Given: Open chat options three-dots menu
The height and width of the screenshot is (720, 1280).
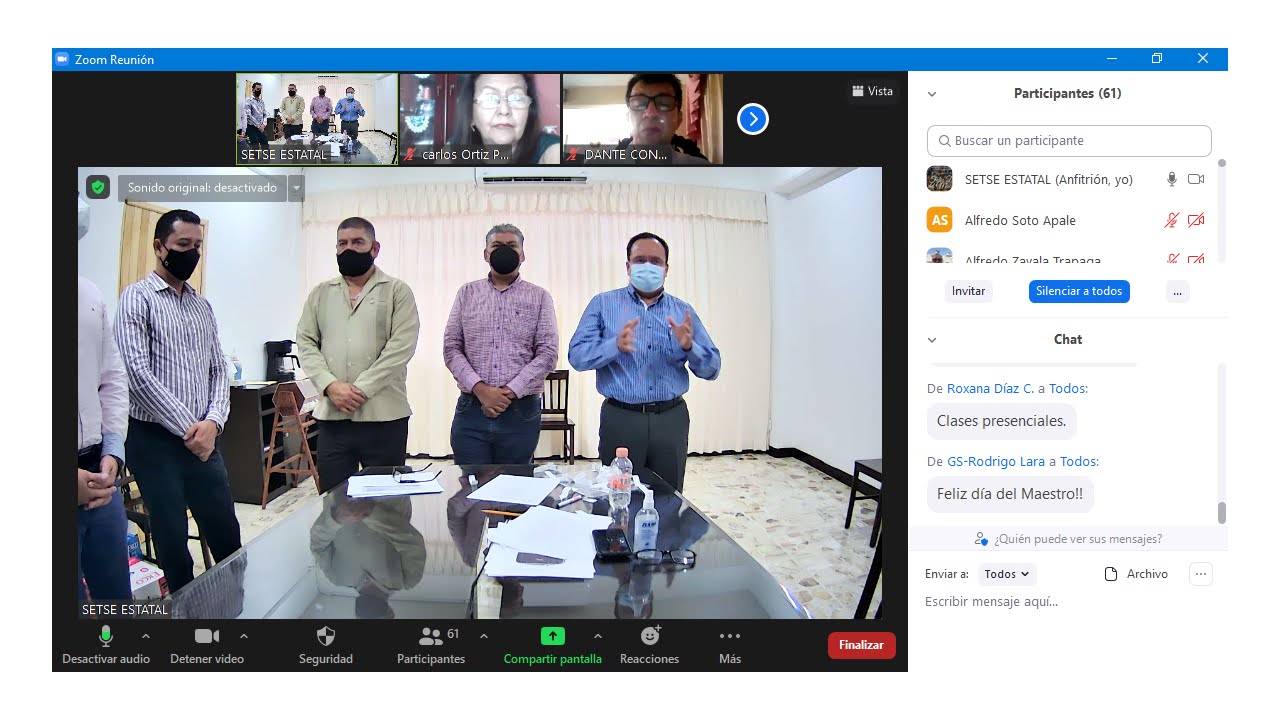Looking at the screenshot, I should [x=1201, y=574].
